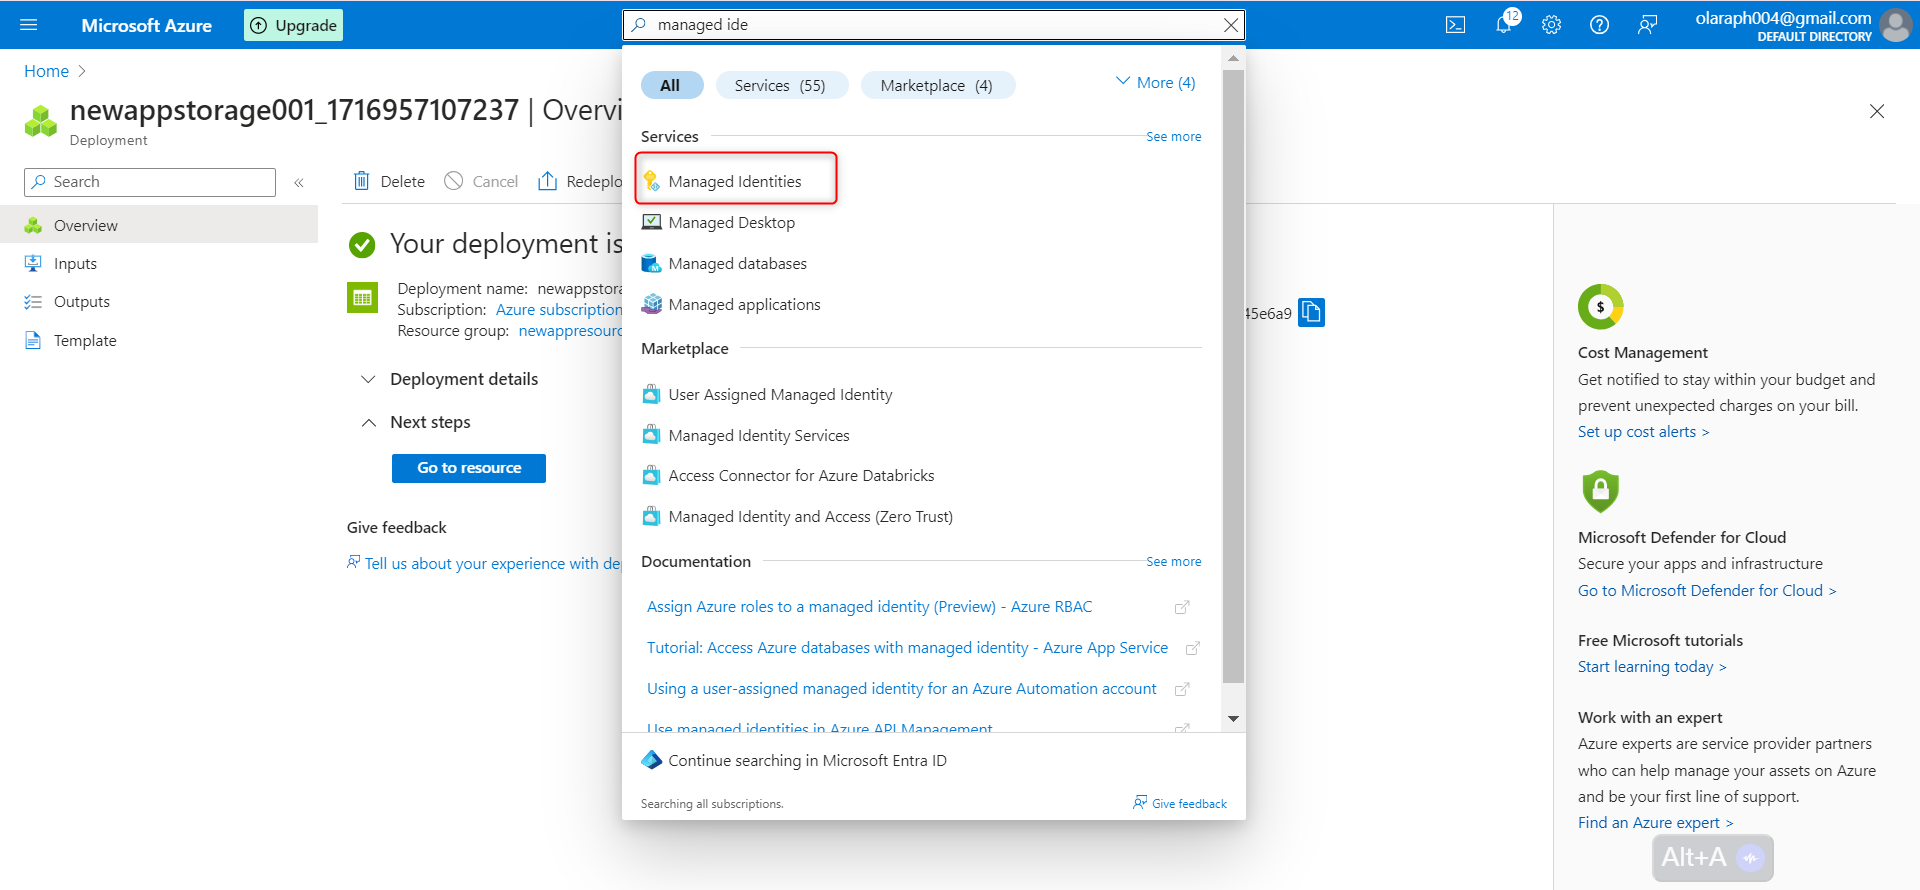
Task: Filter search results by Services (55)
Action: [780, 85]
